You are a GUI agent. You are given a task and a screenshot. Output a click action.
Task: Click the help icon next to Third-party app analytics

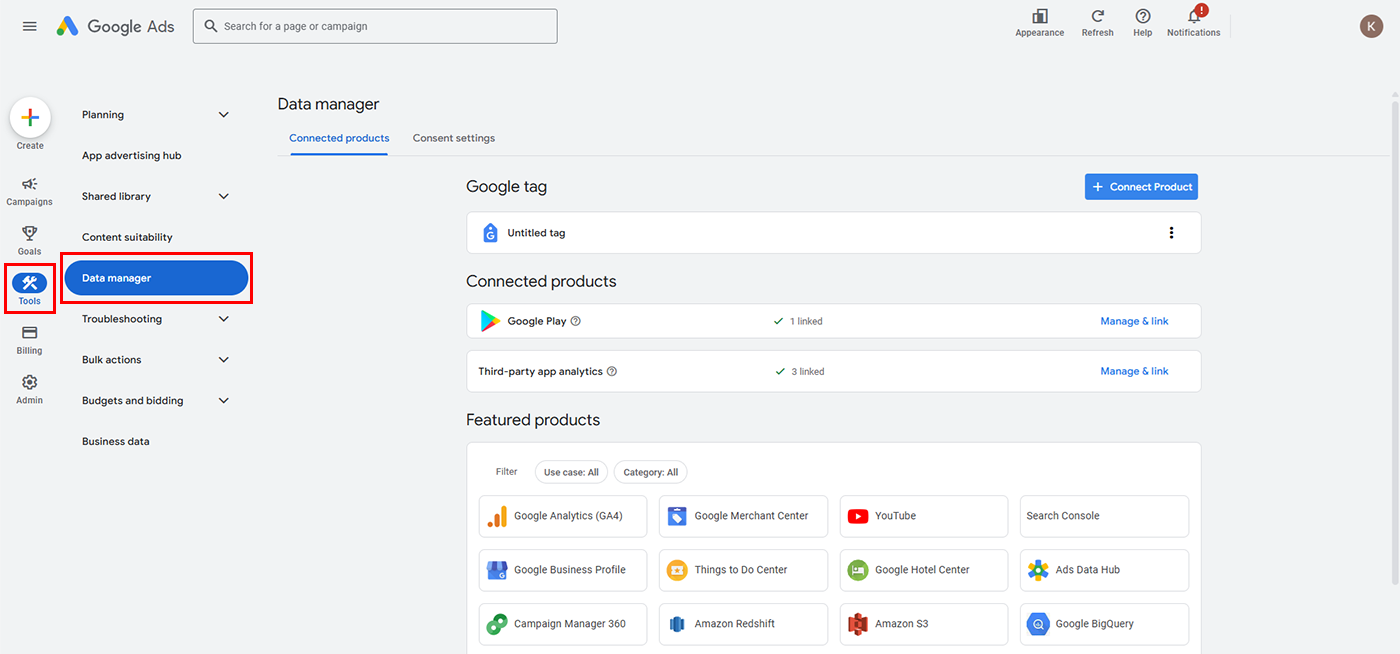612,371
